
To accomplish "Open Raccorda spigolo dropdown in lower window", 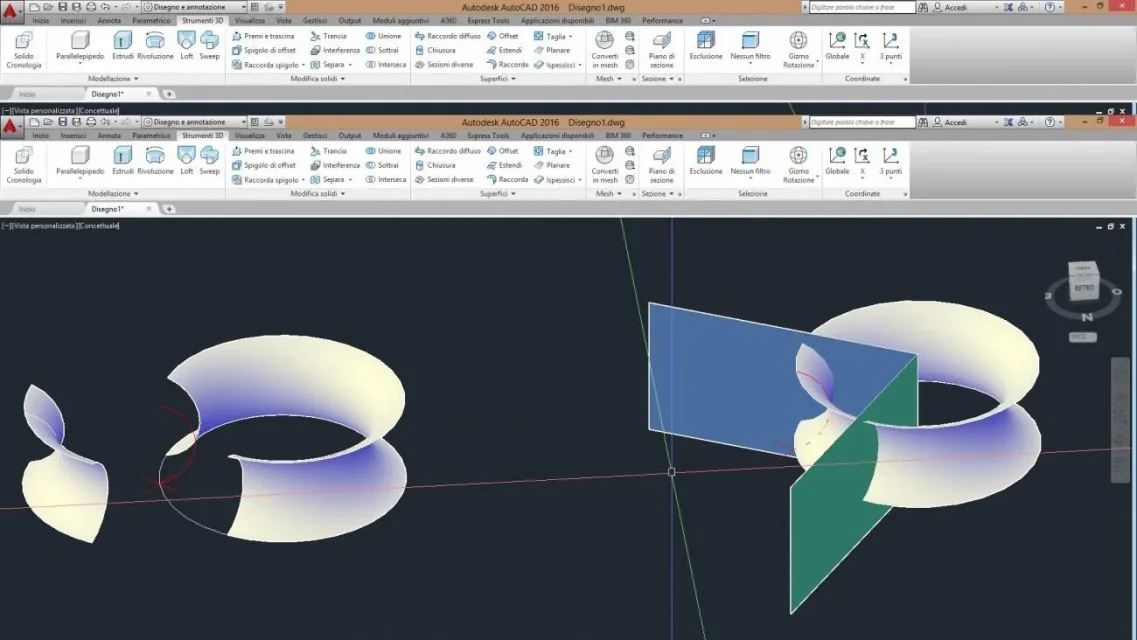I will tap(303, 180).
